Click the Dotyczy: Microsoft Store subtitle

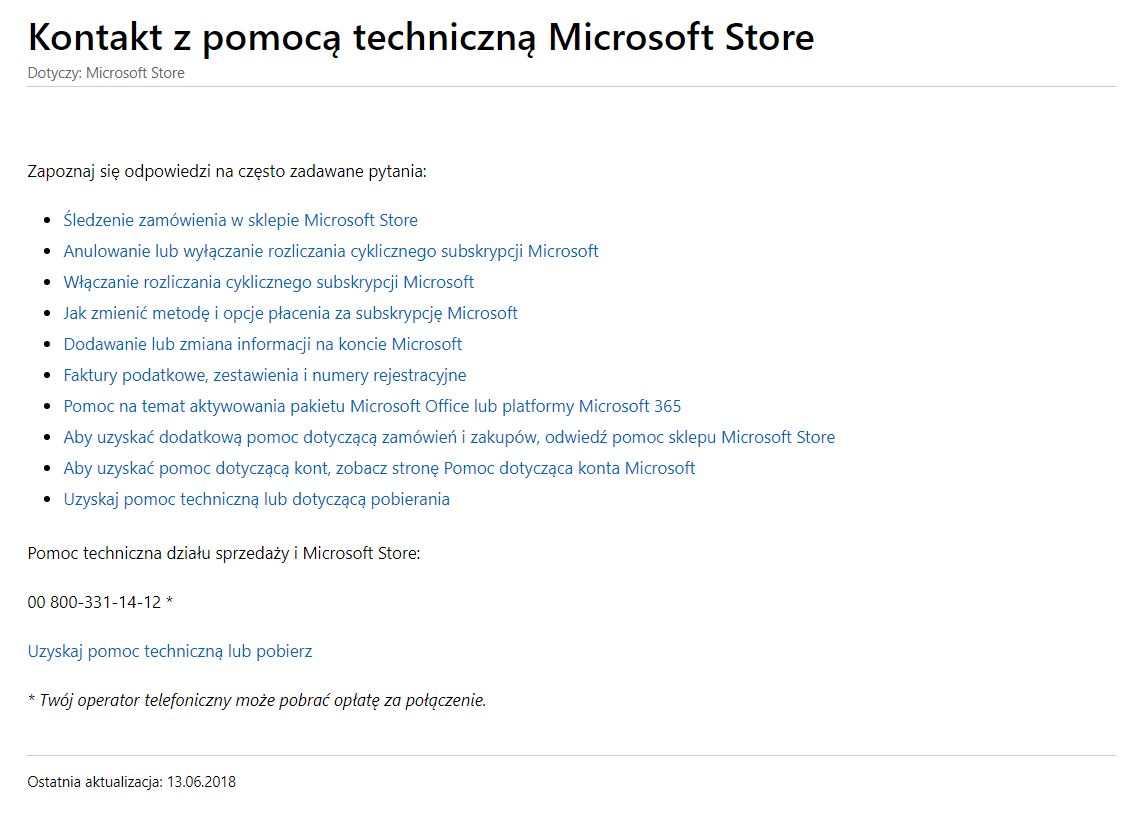[106, 73]
